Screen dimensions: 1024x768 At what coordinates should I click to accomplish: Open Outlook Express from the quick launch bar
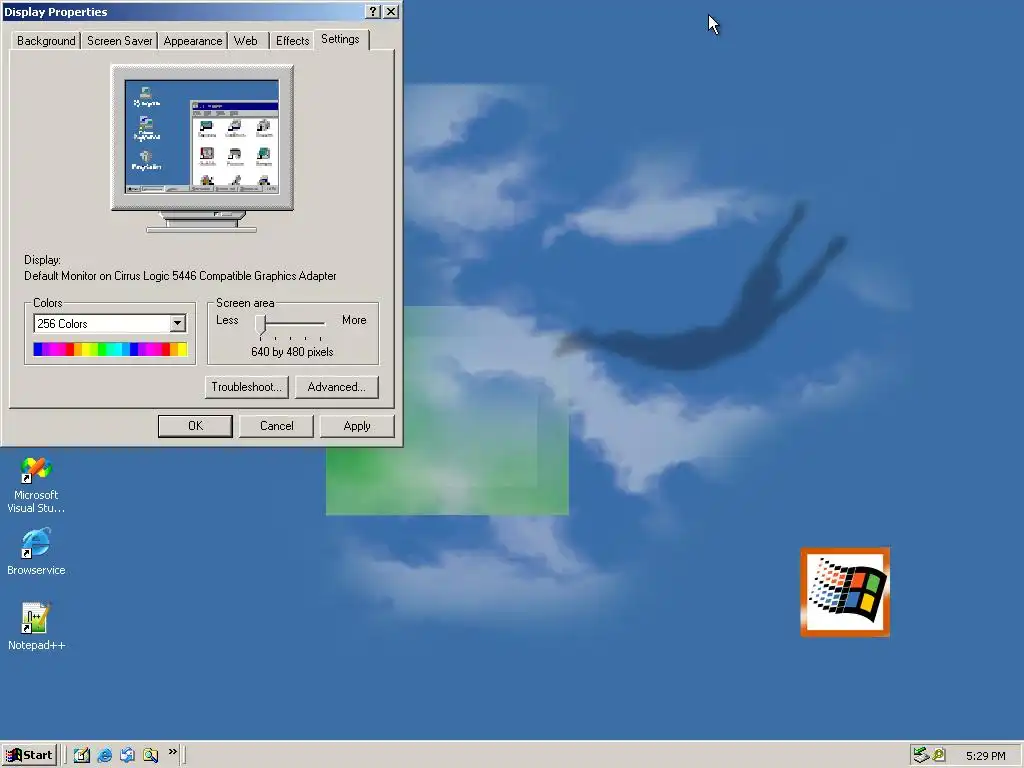click(127, 755)
